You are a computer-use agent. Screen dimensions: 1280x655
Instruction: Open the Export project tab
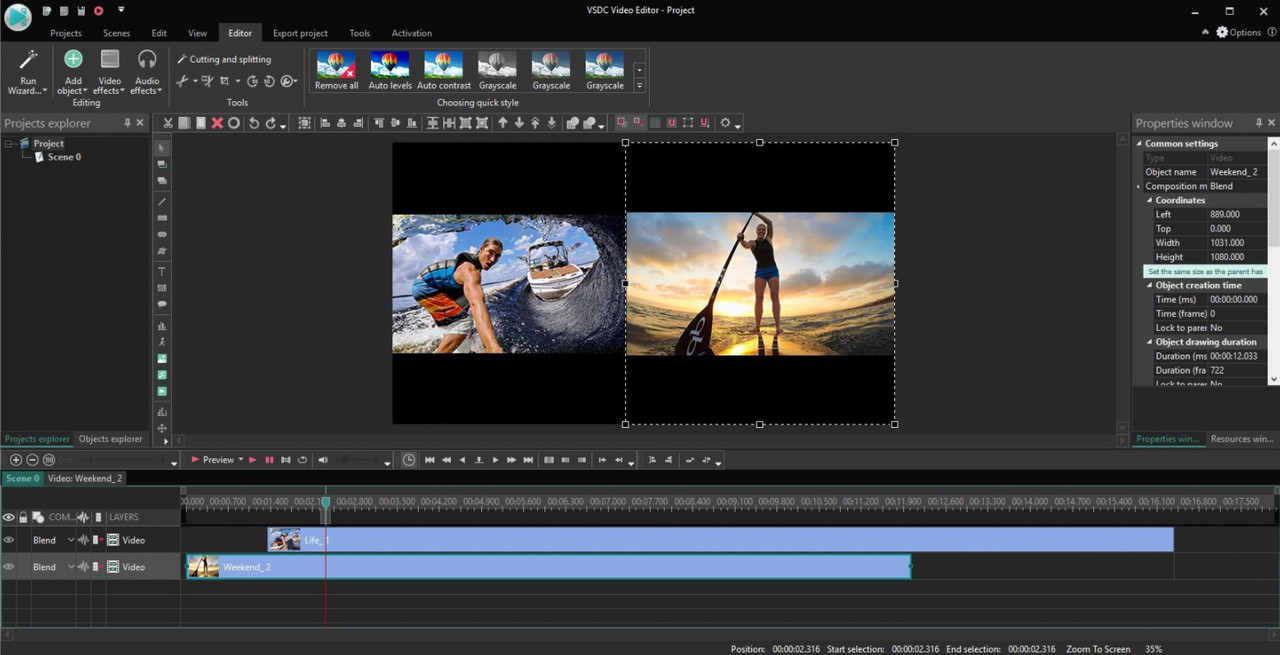[300, 33]
